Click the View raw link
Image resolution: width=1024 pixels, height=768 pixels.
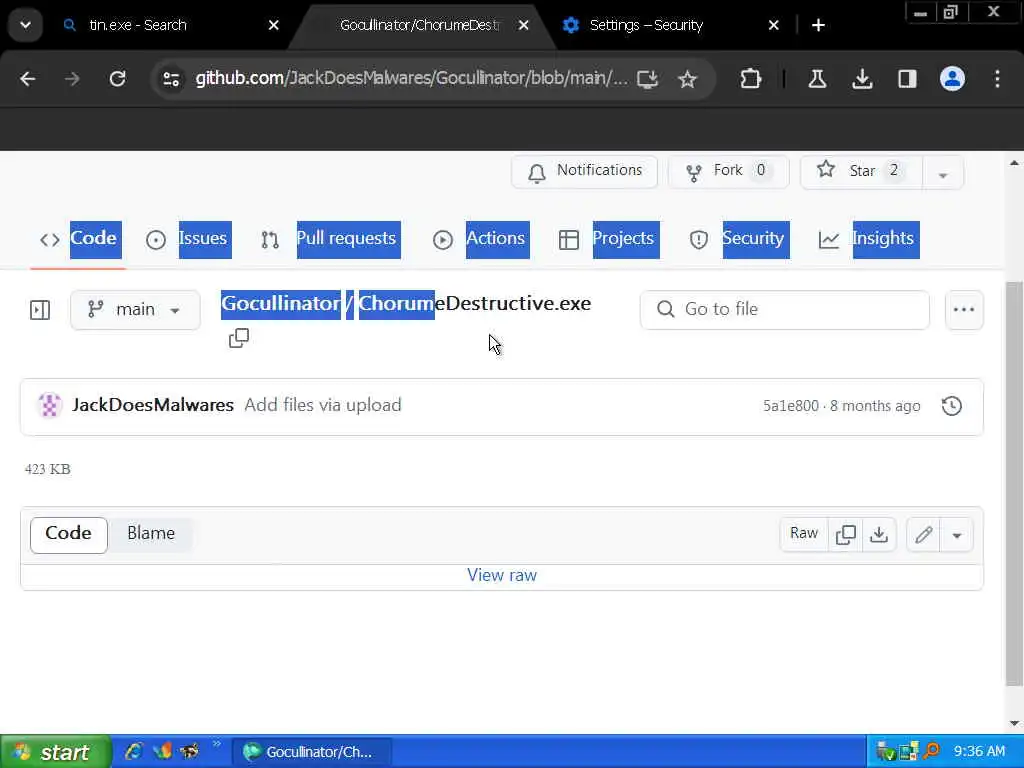[502, 575]
